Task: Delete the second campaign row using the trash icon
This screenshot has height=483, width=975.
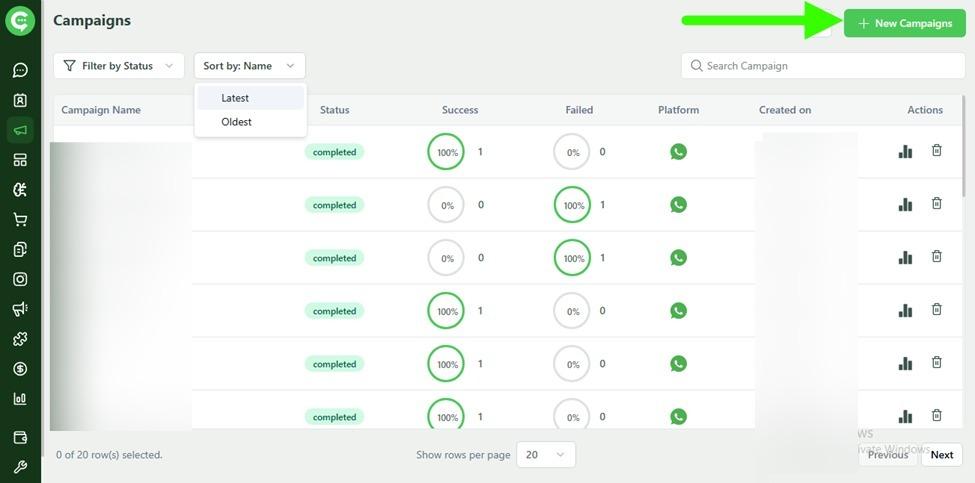Action: (x=936, y=203)
